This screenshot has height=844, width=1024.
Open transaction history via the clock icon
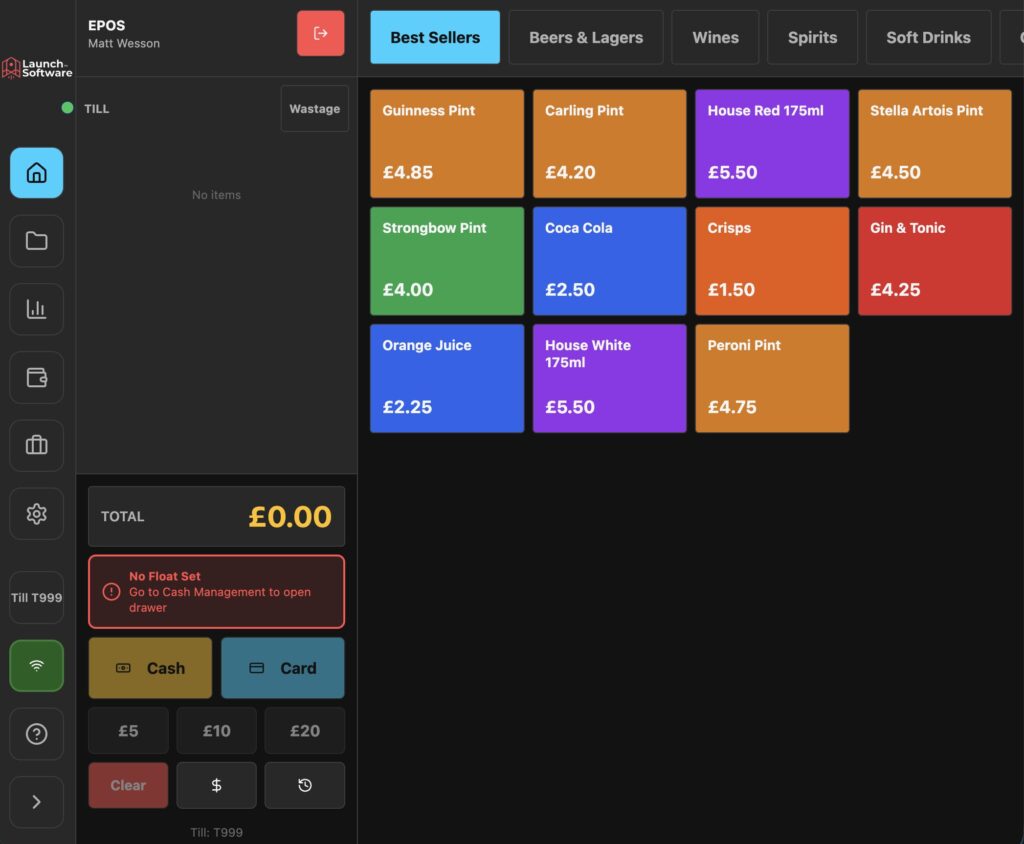coord(304,785)
